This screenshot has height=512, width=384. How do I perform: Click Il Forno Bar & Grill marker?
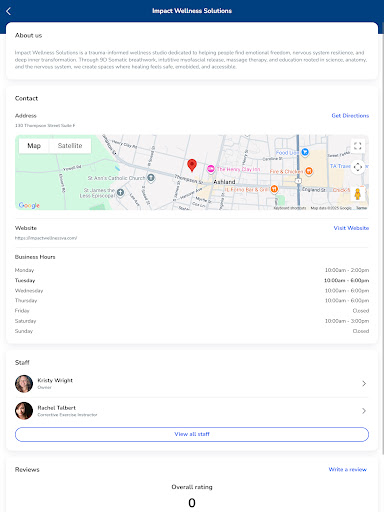point(274,189)
